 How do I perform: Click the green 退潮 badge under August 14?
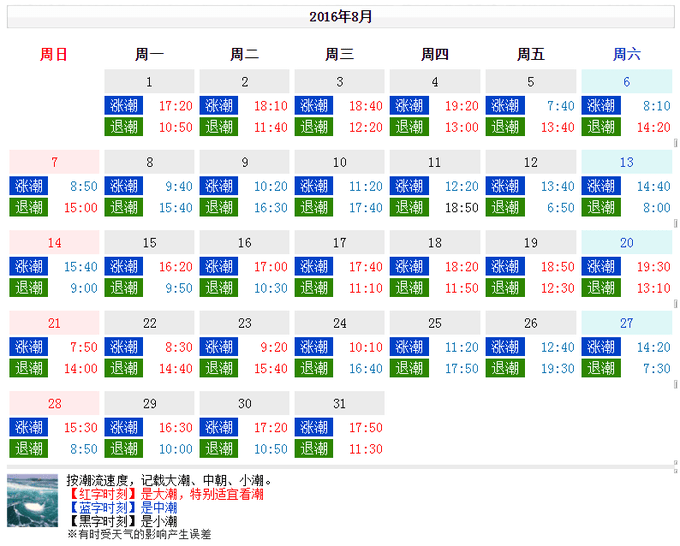point(28,288)
